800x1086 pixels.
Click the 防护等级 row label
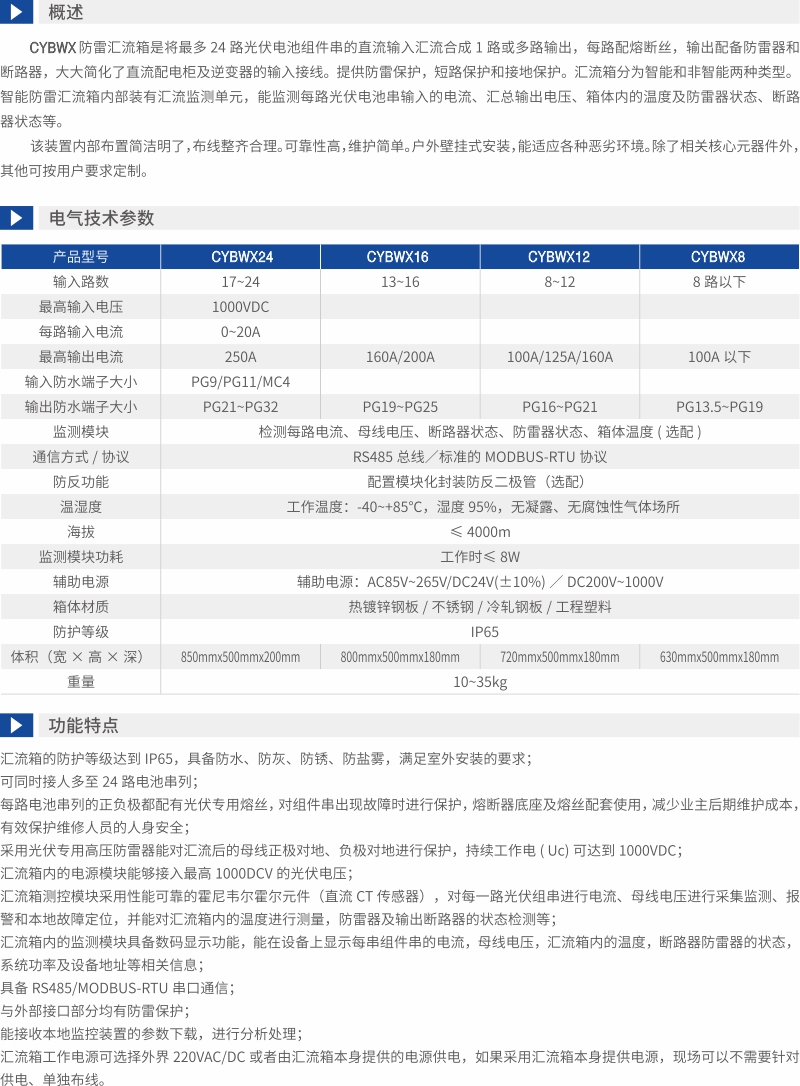[80, 631]
